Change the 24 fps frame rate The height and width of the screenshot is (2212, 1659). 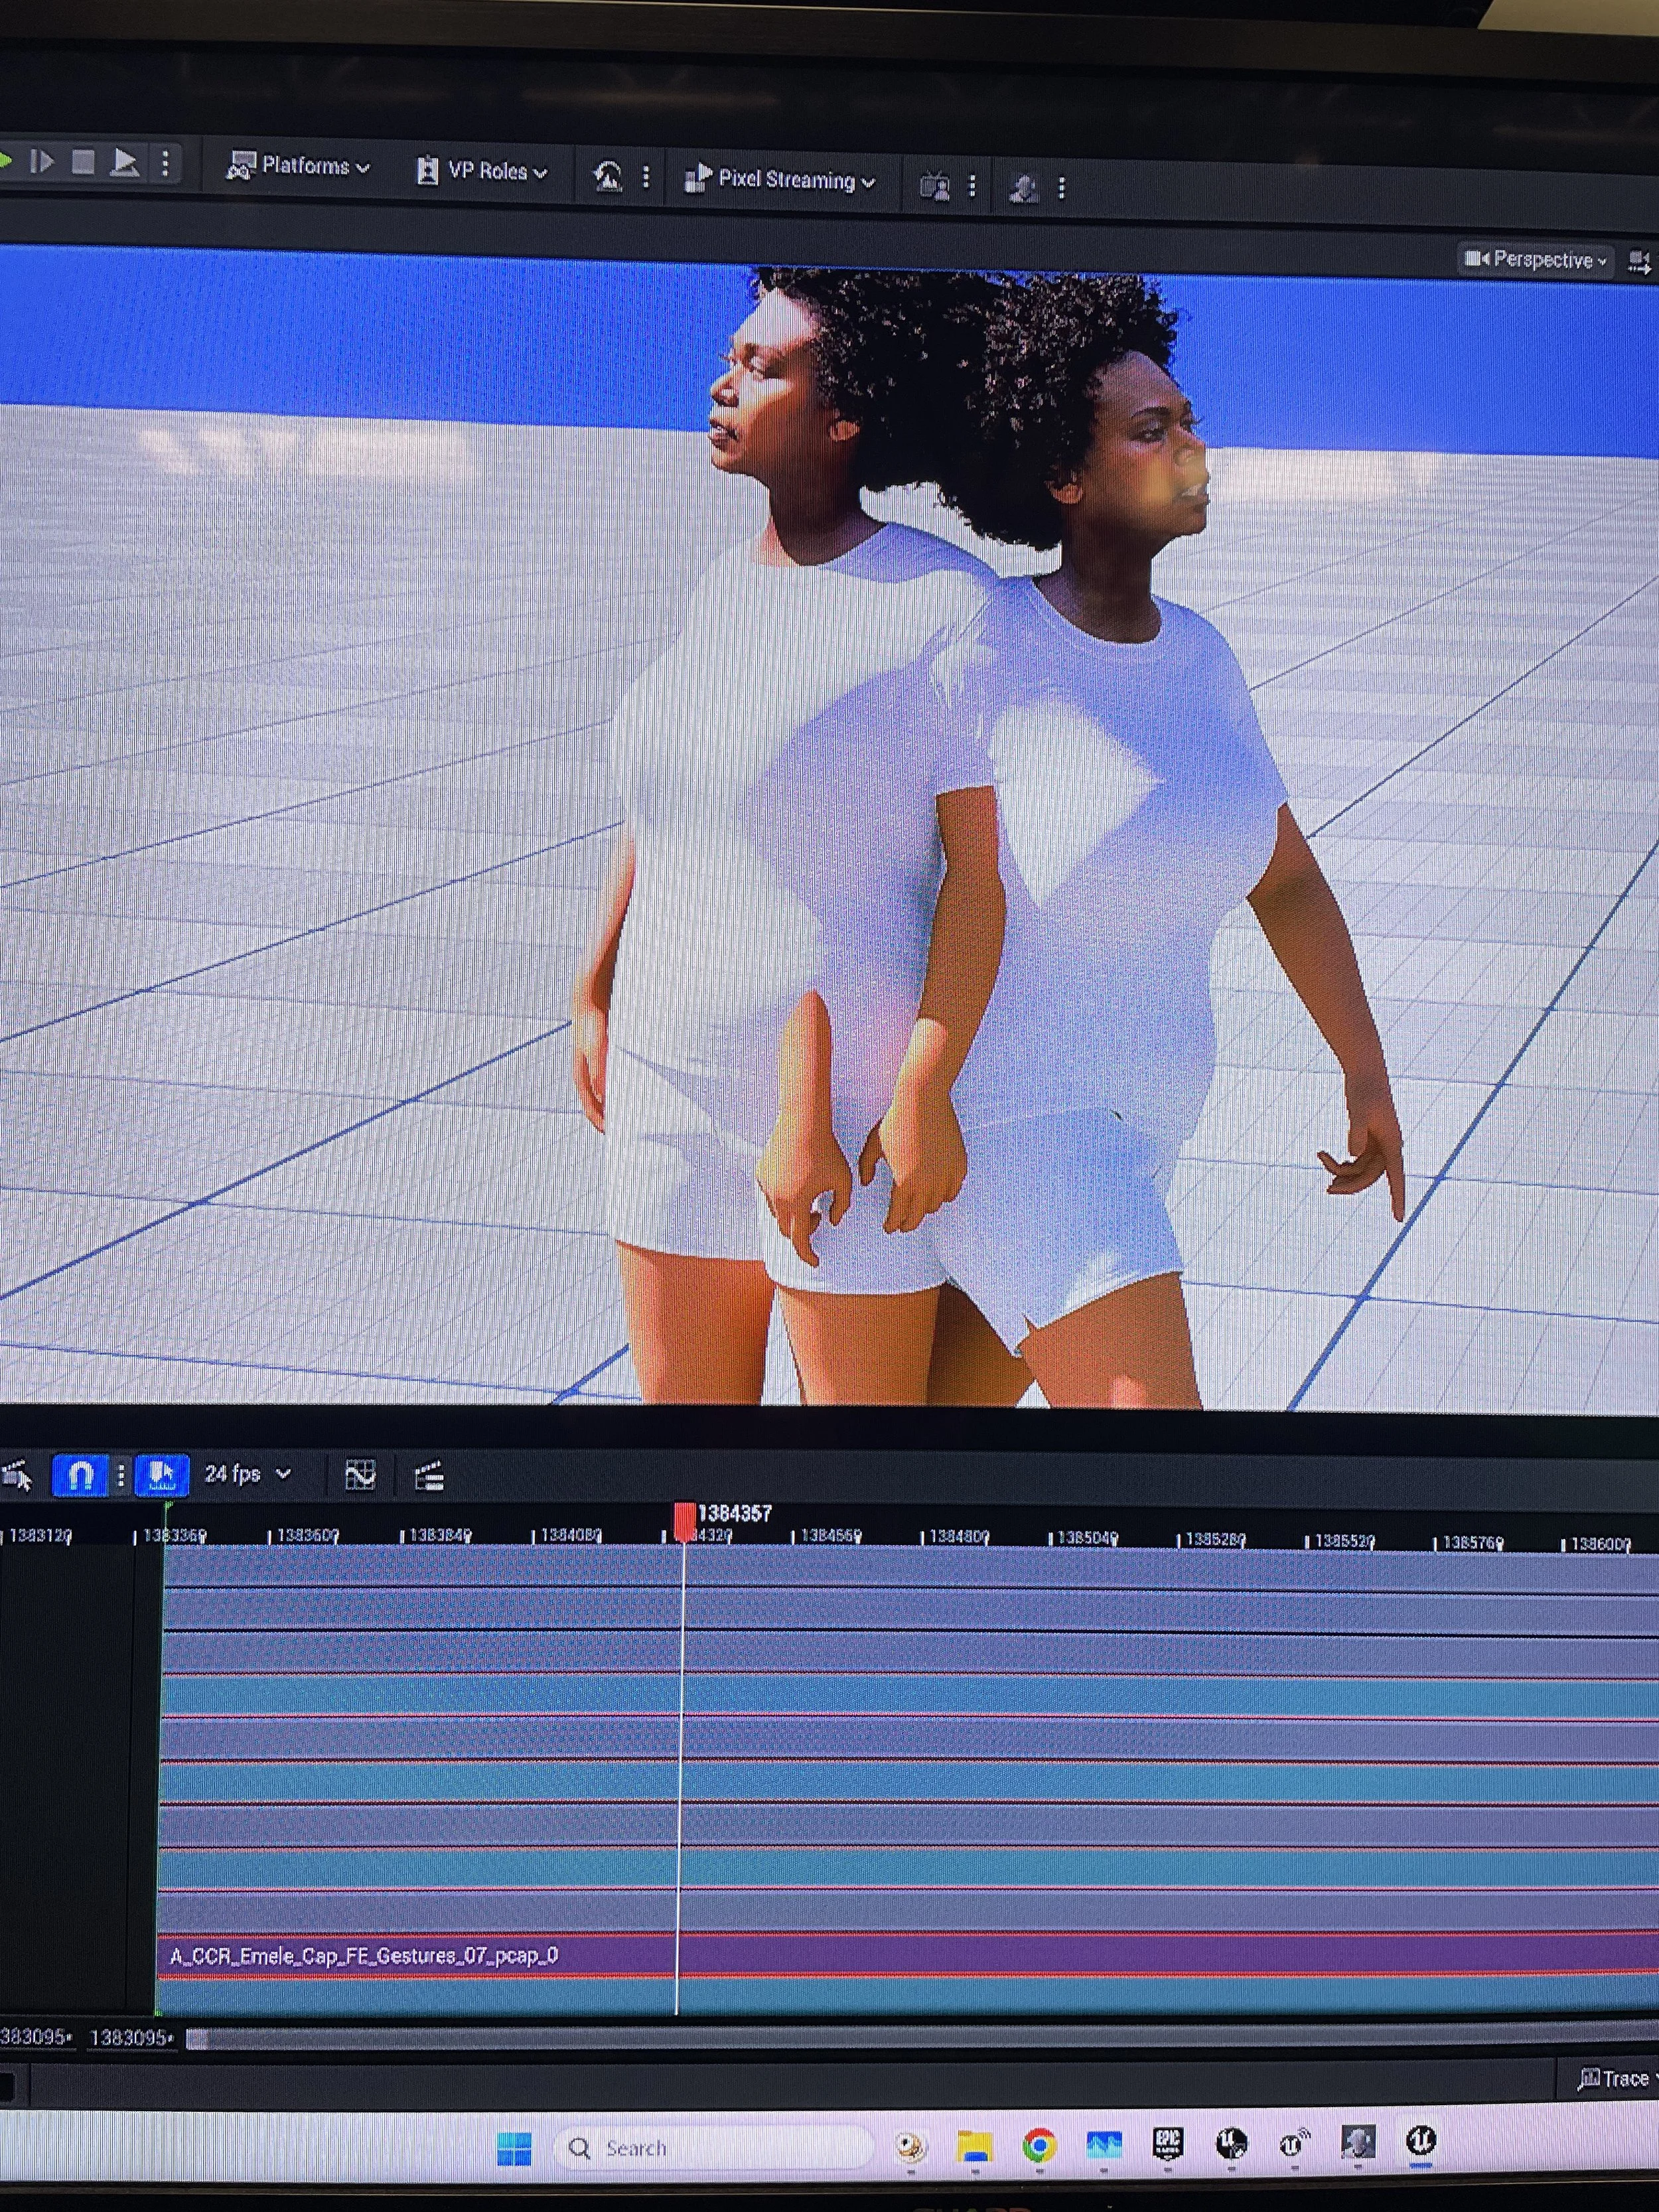coord(247,1474)
